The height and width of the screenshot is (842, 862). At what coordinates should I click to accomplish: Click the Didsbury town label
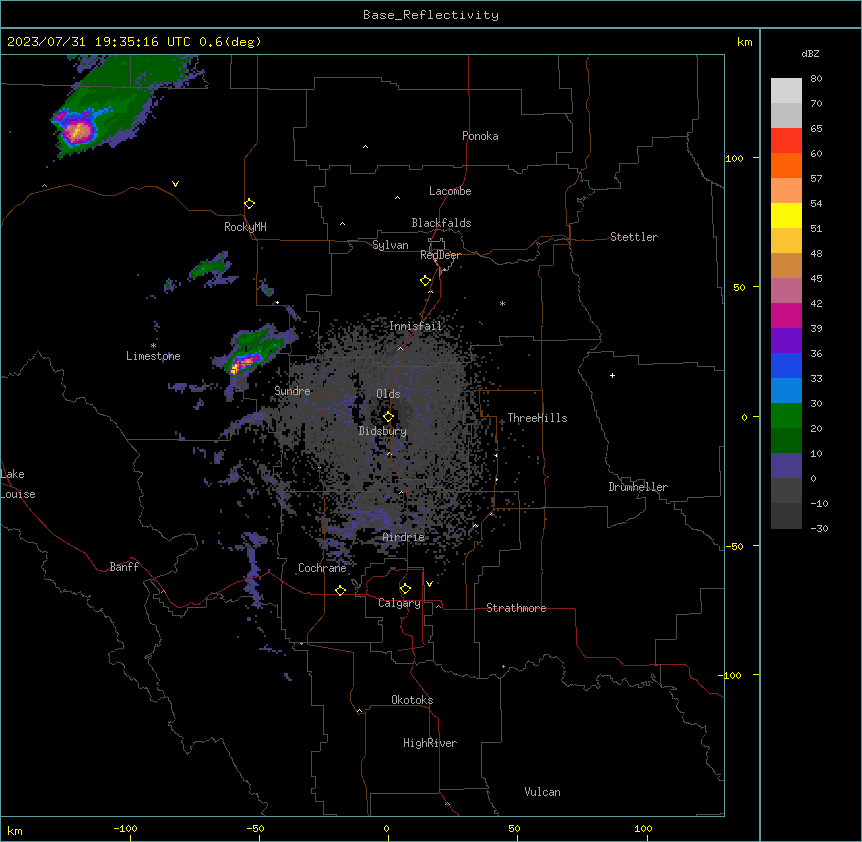pos(382,431)
